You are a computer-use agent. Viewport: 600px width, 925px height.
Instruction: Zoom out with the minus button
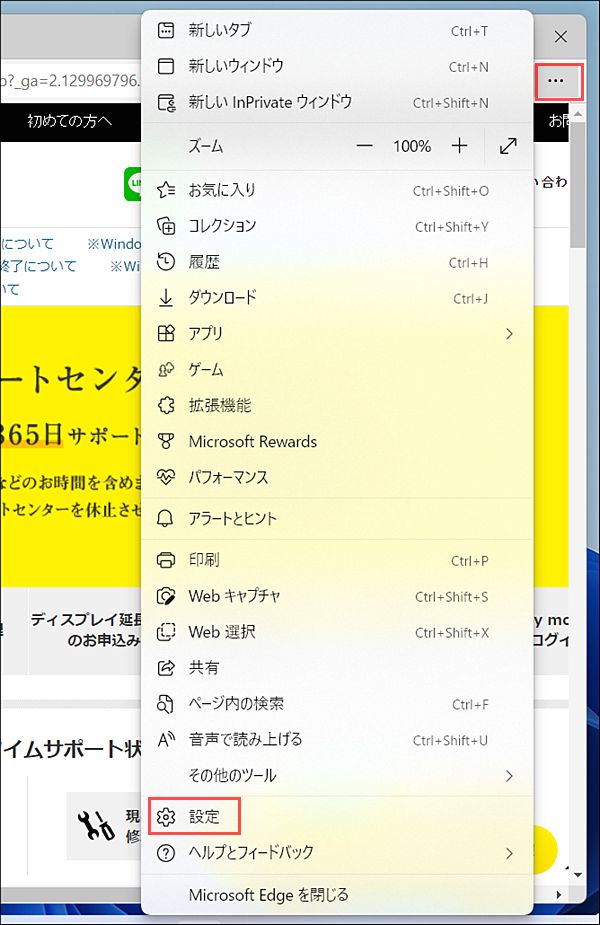(365, 146)
